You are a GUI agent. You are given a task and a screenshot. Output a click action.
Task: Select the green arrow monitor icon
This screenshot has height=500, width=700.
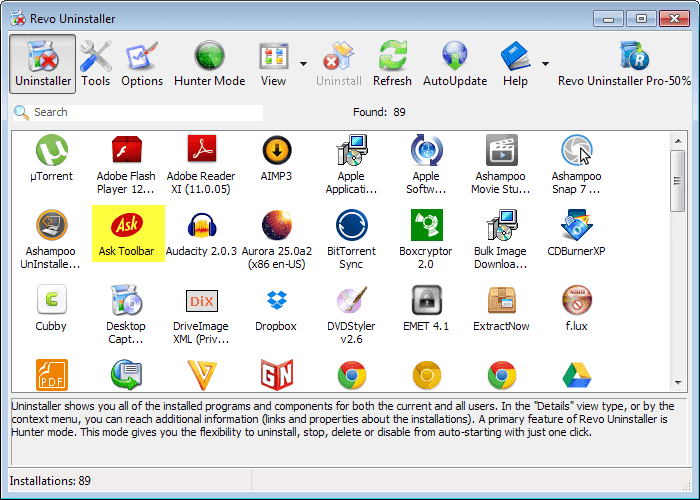[x=126, y=375]
